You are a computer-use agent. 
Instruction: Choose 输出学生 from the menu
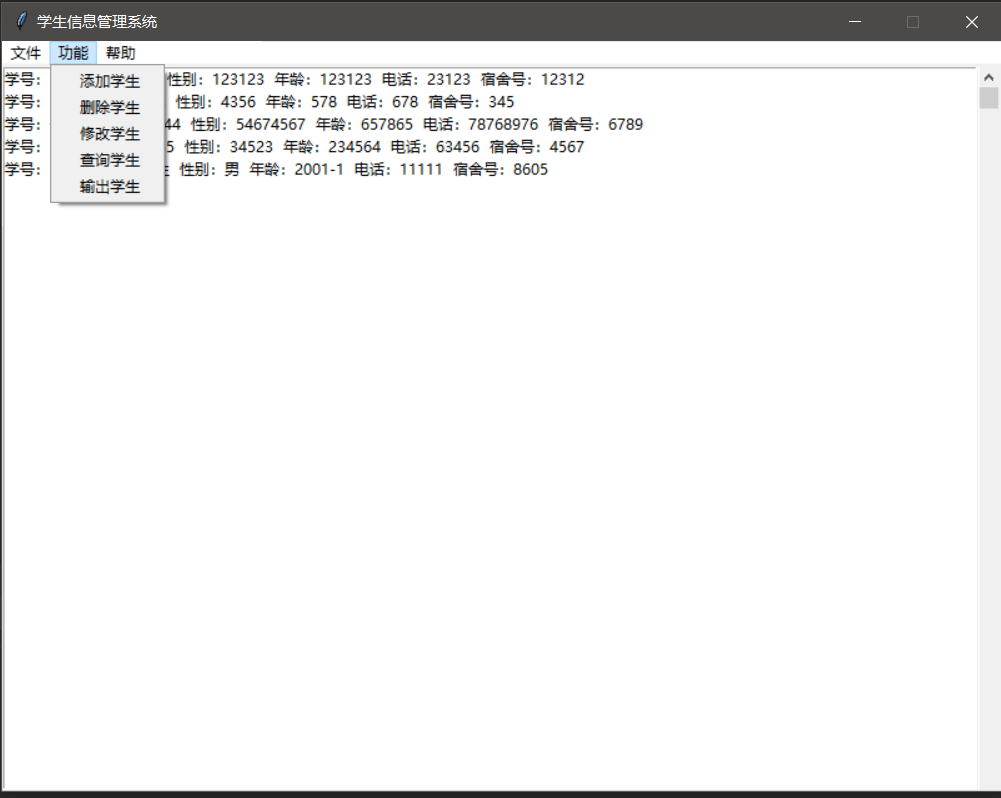(109, 186)
